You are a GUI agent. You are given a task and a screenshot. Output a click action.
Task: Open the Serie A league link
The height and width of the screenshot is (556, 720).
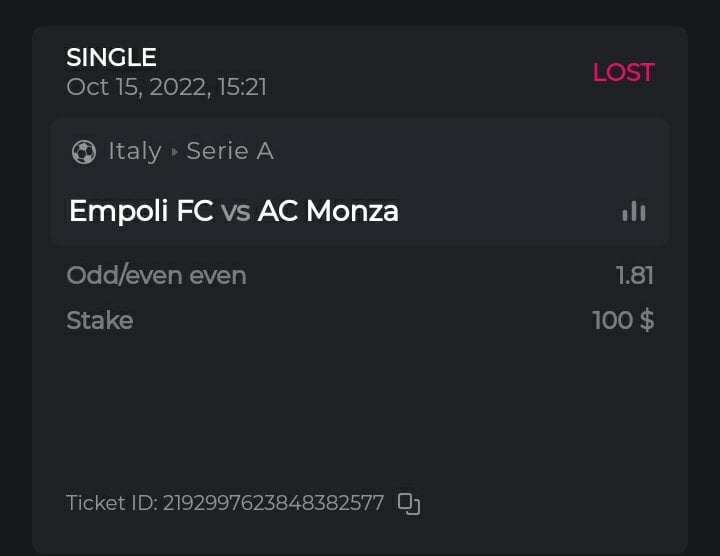coord(230,151)
